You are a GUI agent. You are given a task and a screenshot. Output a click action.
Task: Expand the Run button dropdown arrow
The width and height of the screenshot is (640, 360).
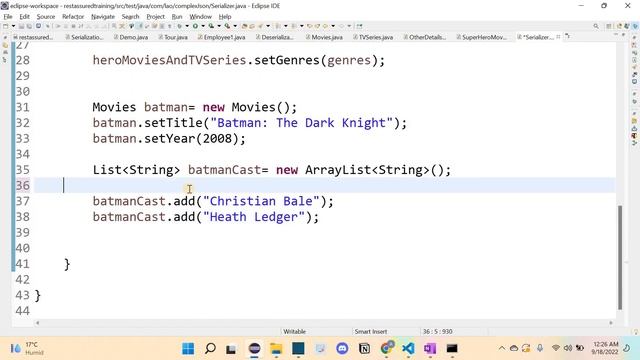point(203,26)
